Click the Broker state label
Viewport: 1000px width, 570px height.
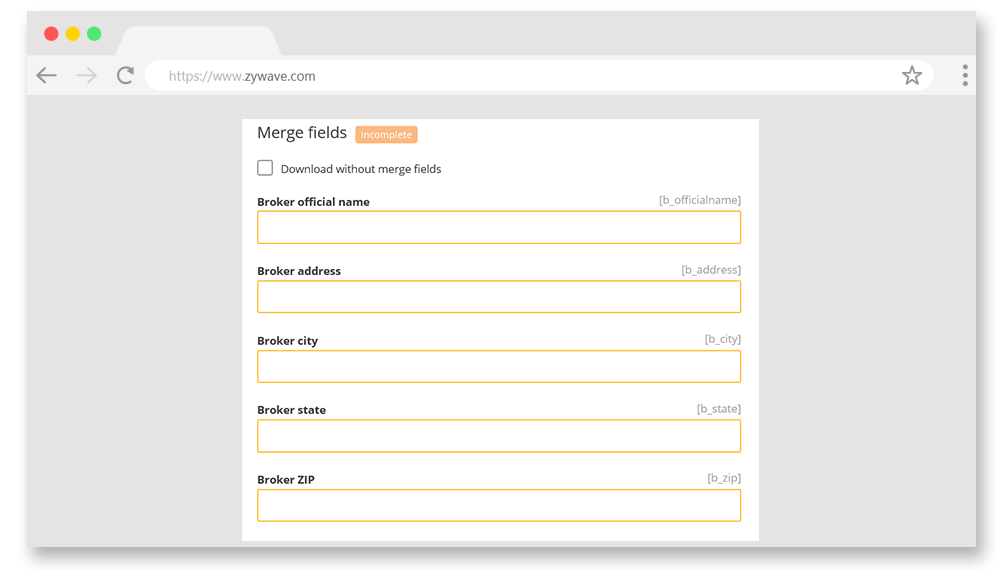291,410
